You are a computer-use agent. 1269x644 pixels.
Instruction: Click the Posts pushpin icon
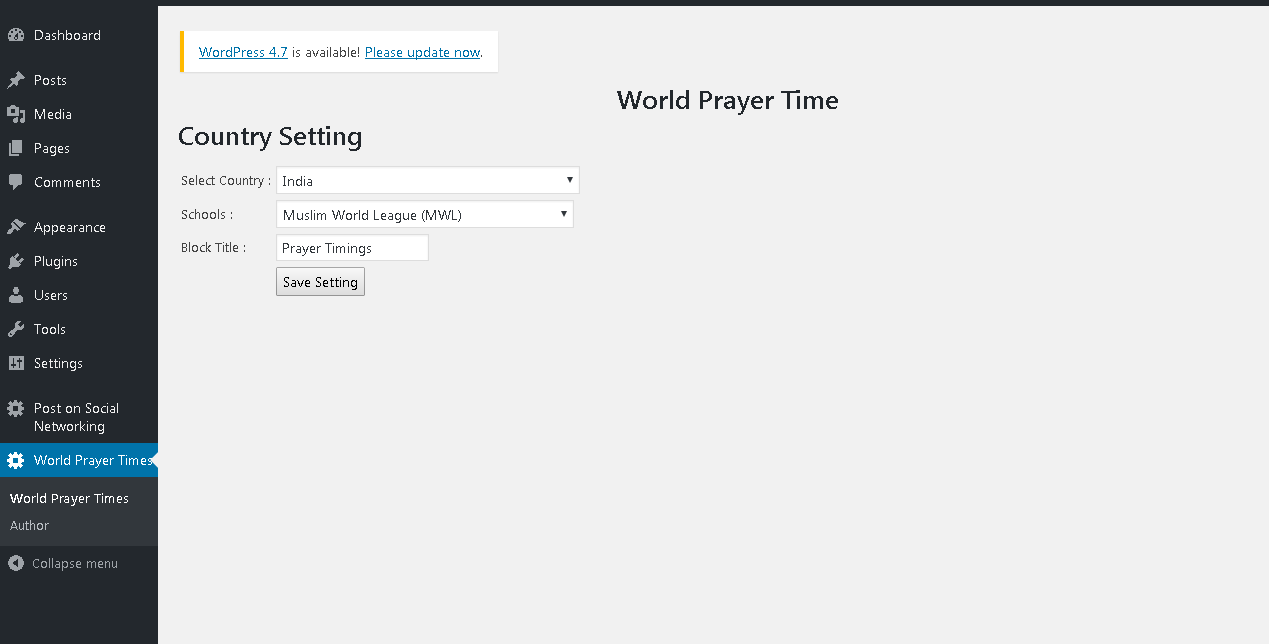(x=16, y=80)
